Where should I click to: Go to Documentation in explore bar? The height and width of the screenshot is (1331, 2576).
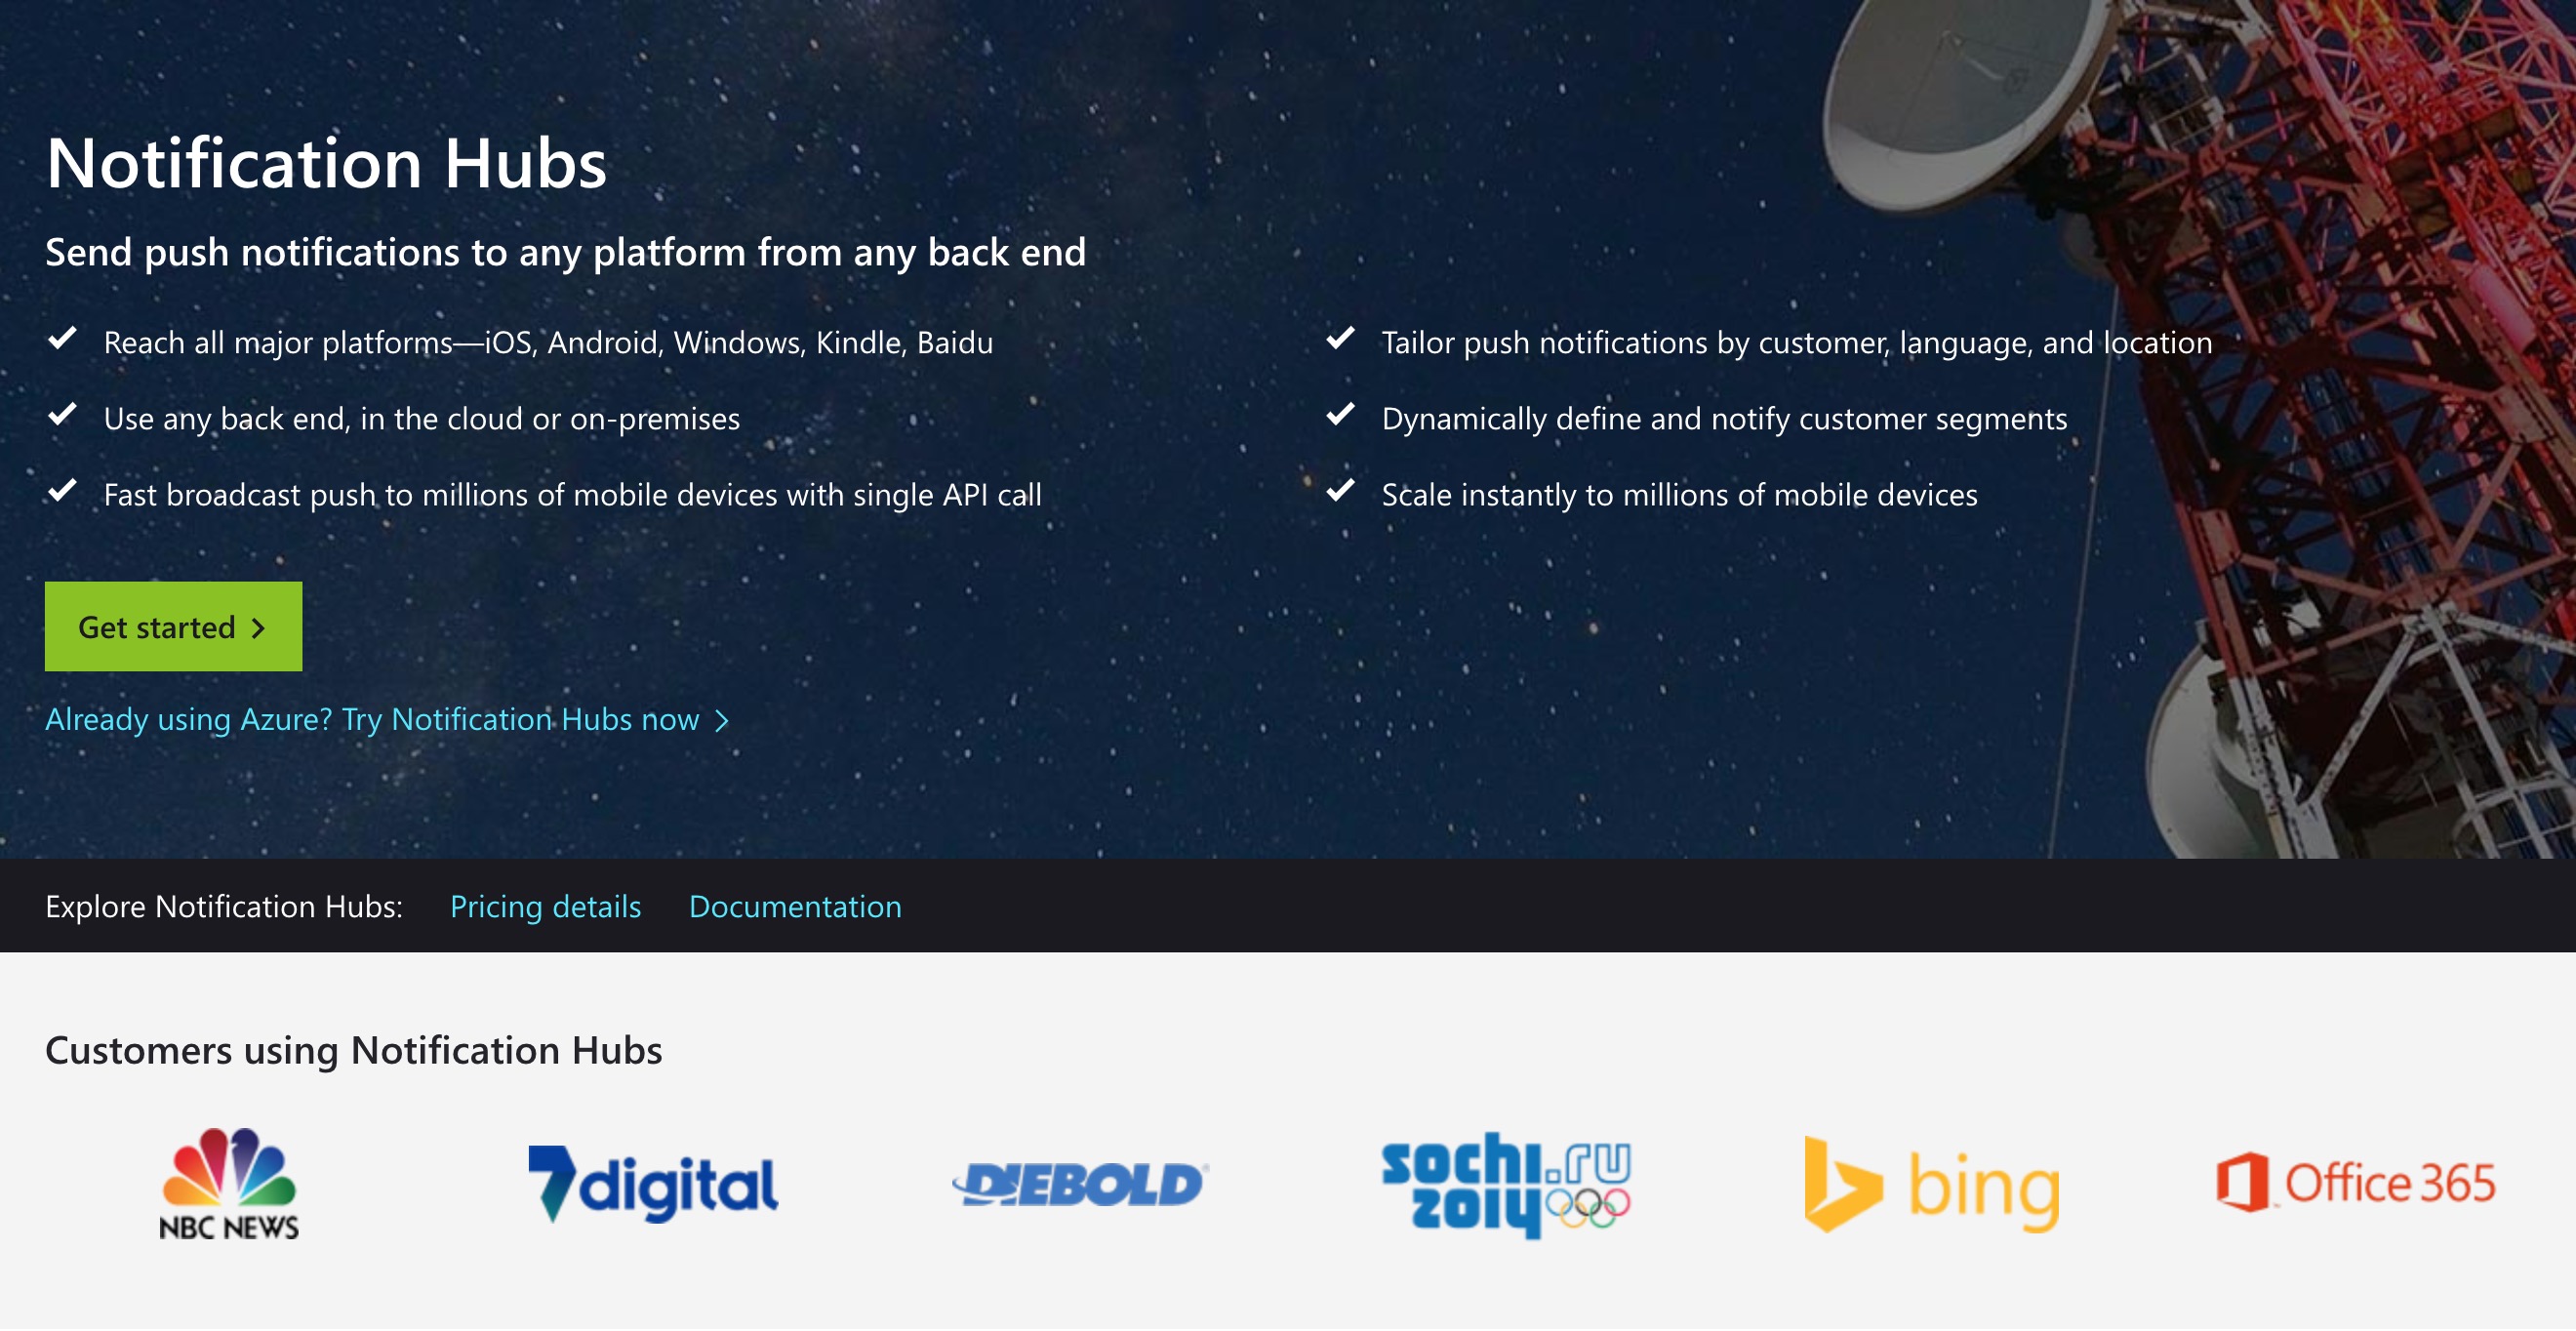[x=795, y=907]
